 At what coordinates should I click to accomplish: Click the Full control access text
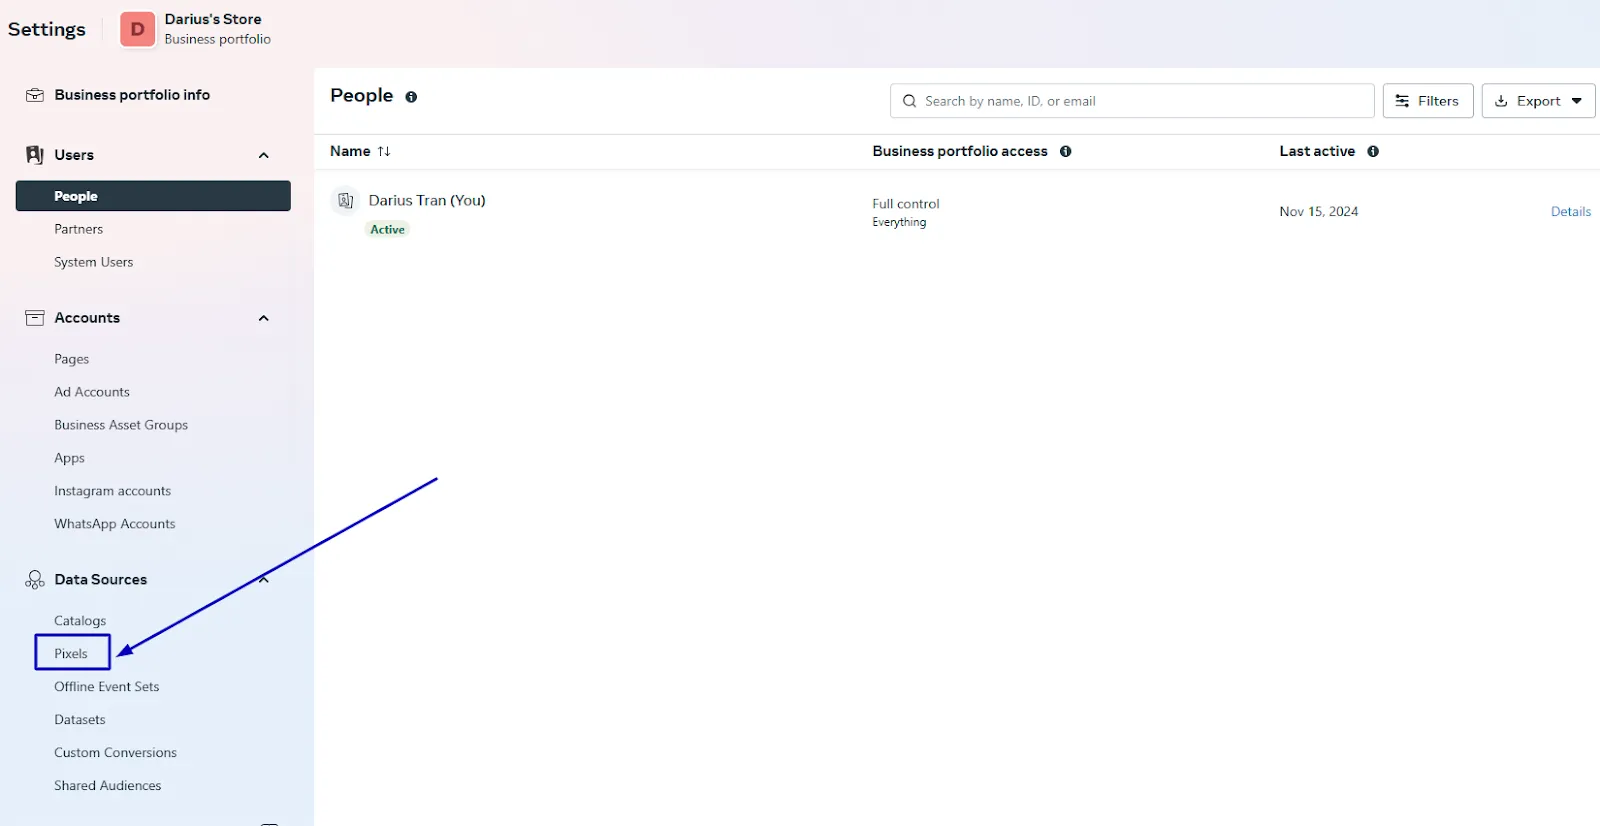[906, 204]
